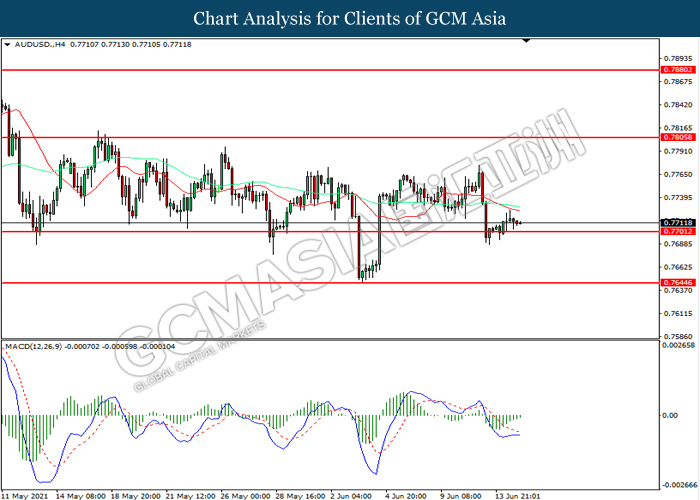Click the 9 Jun 08:00 time label
Image resolution: width=700 pixels, height=500 pixels.
click(461, 496)
